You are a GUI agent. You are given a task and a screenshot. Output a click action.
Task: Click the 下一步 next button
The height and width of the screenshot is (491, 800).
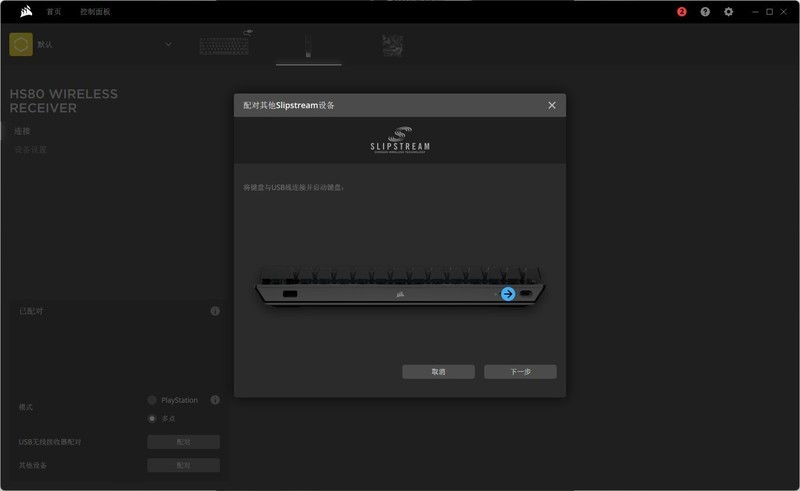(520, 371)
